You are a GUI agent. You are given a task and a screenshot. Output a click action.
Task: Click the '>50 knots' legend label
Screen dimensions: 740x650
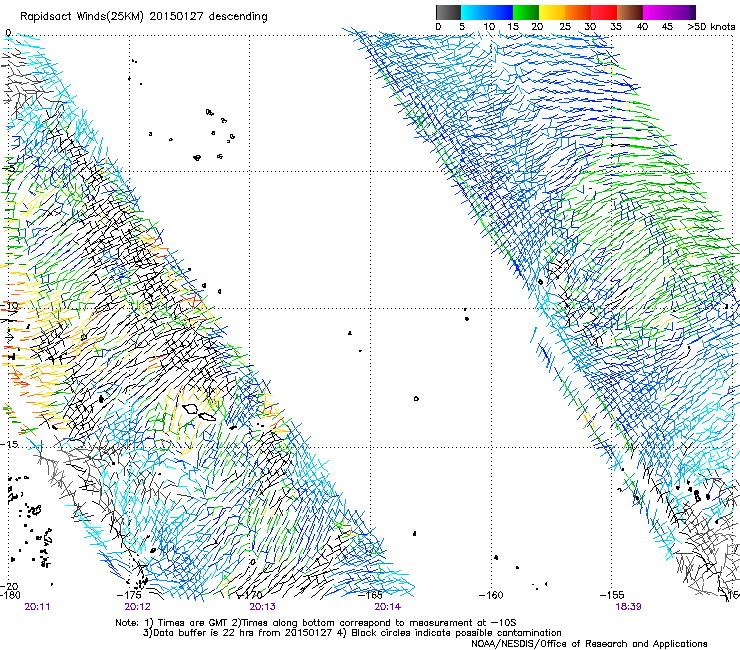pos(711,26)
